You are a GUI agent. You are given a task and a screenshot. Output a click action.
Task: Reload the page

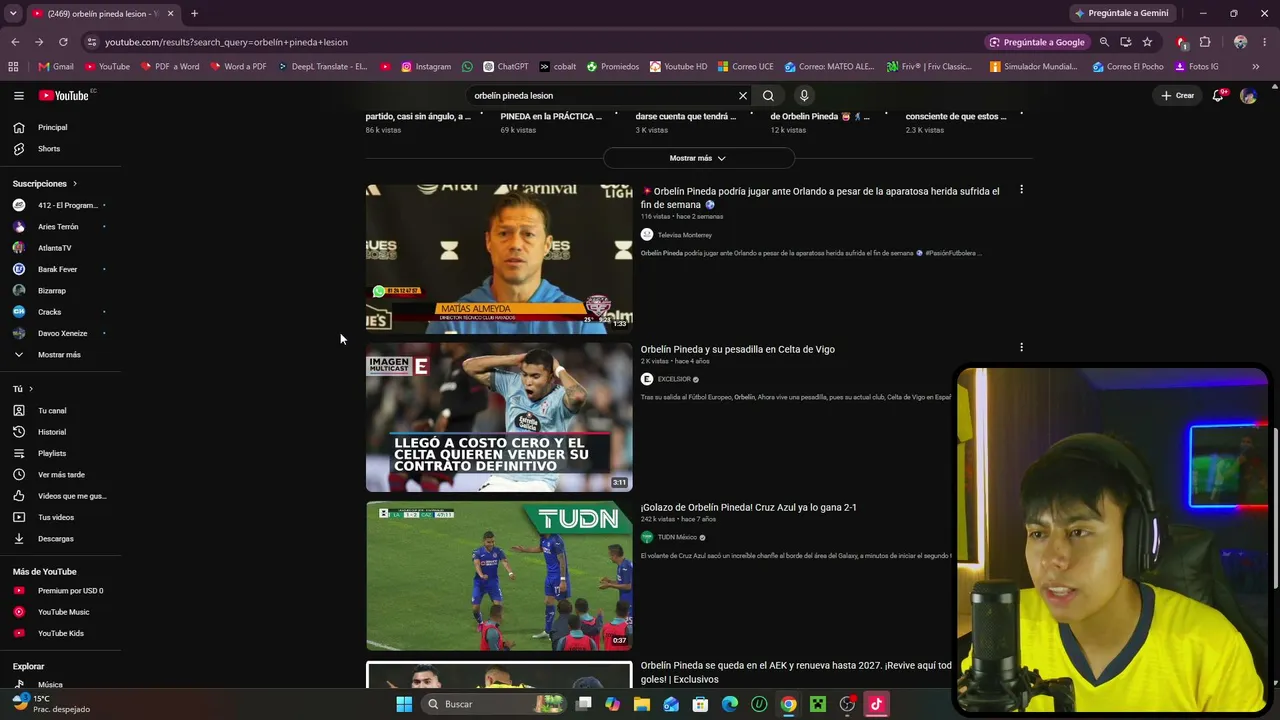click(x=63, y=42)
